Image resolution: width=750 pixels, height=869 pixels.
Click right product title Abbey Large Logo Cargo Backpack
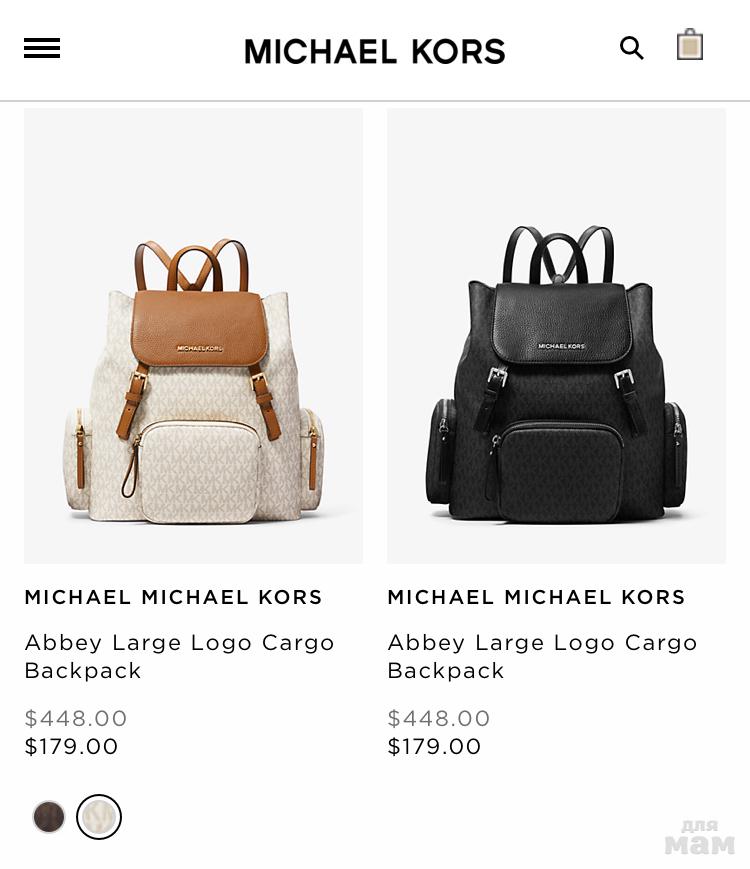[542, 657]
